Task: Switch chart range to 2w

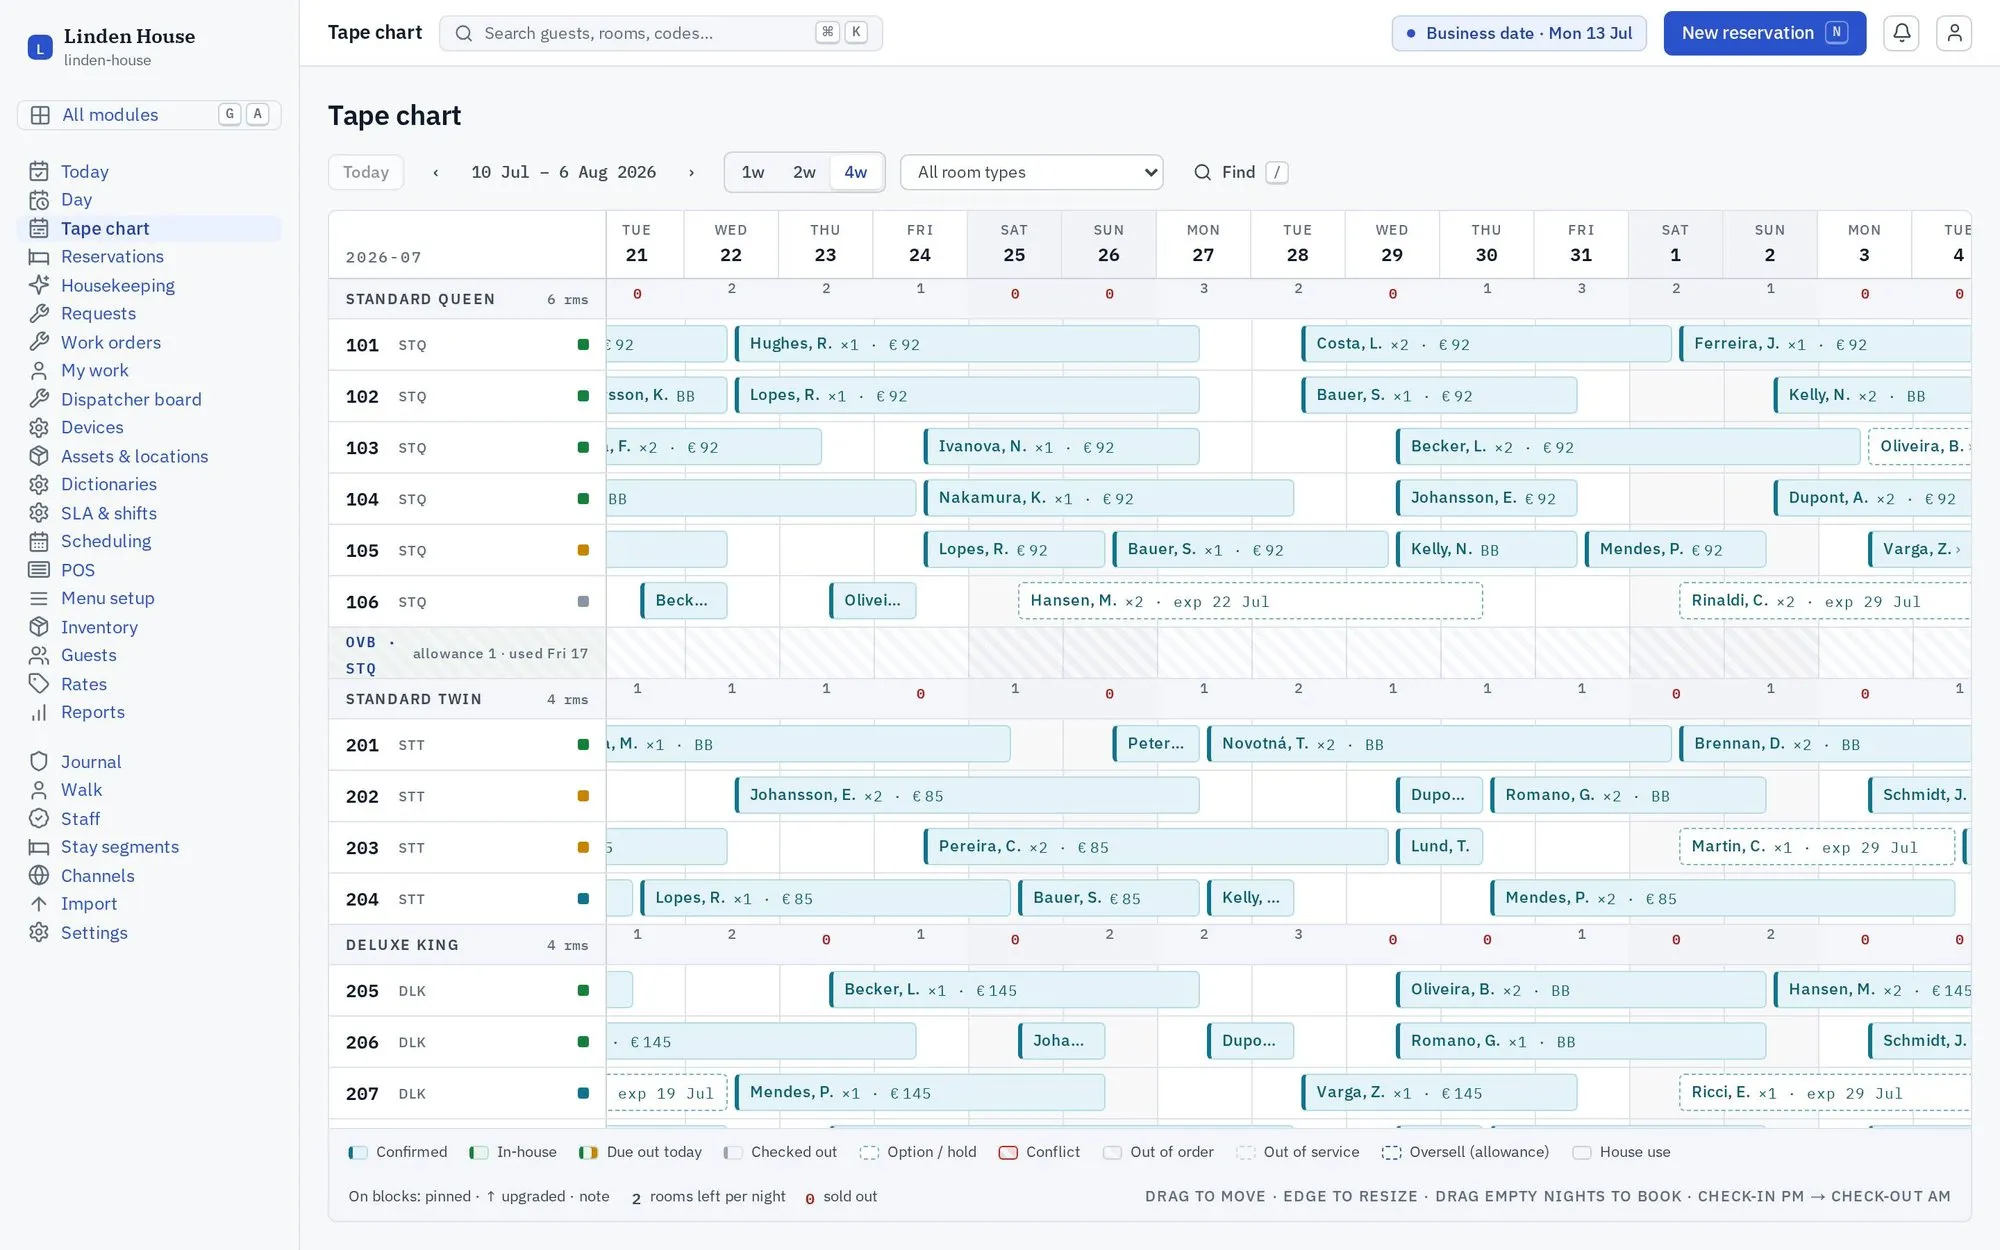Action: click(x=804, y=172)
